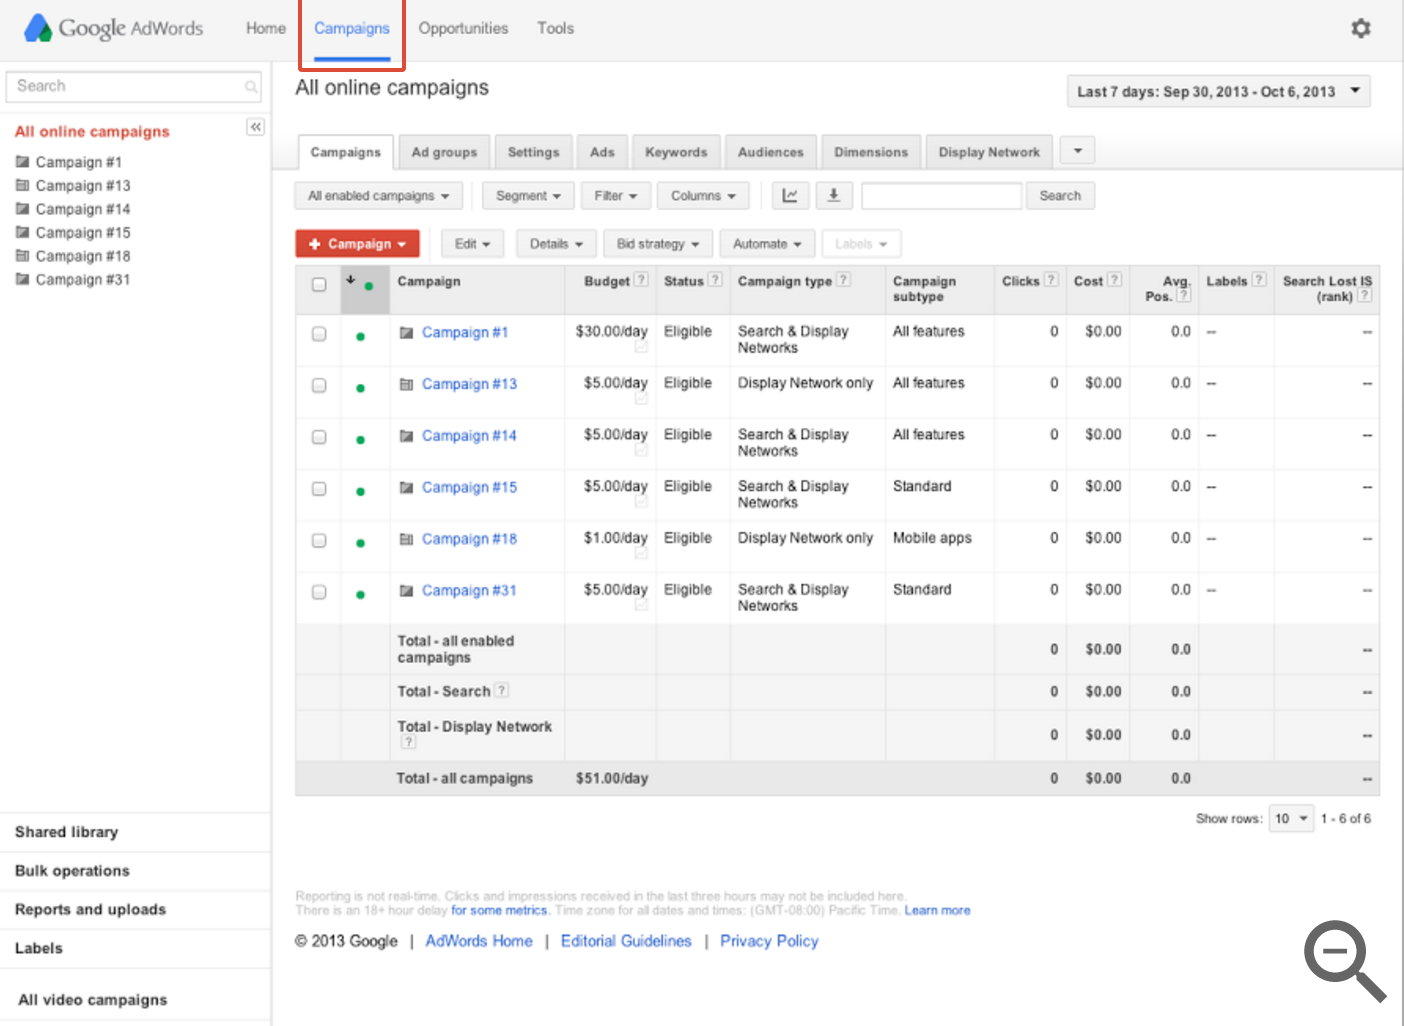This screenshot has height=1026, width=1404.
Task: Click sort arrow in status column header
Action: tap(351, 280)
